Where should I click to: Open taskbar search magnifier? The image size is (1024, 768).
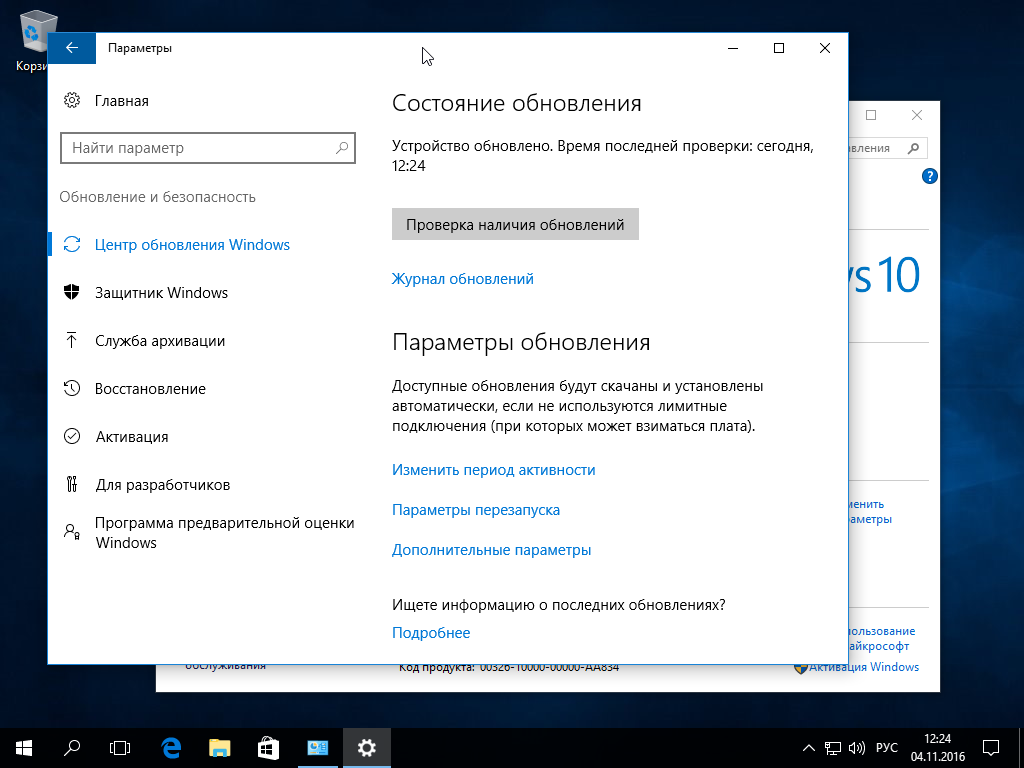(x=72, y=748)
